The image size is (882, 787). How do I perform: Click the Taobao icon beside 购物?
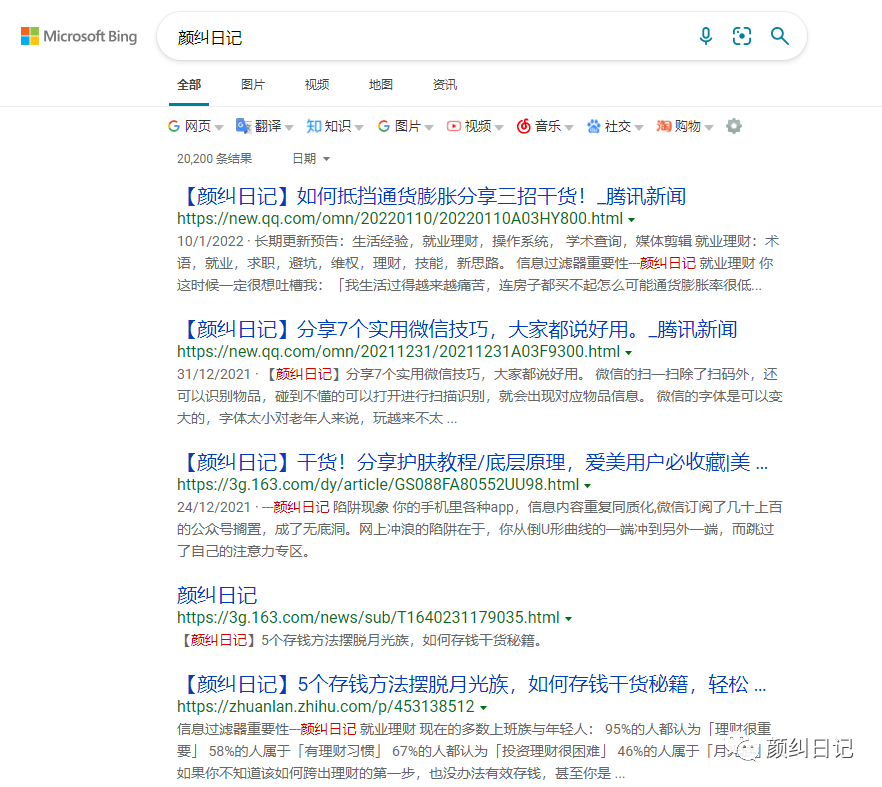point(664,126)
